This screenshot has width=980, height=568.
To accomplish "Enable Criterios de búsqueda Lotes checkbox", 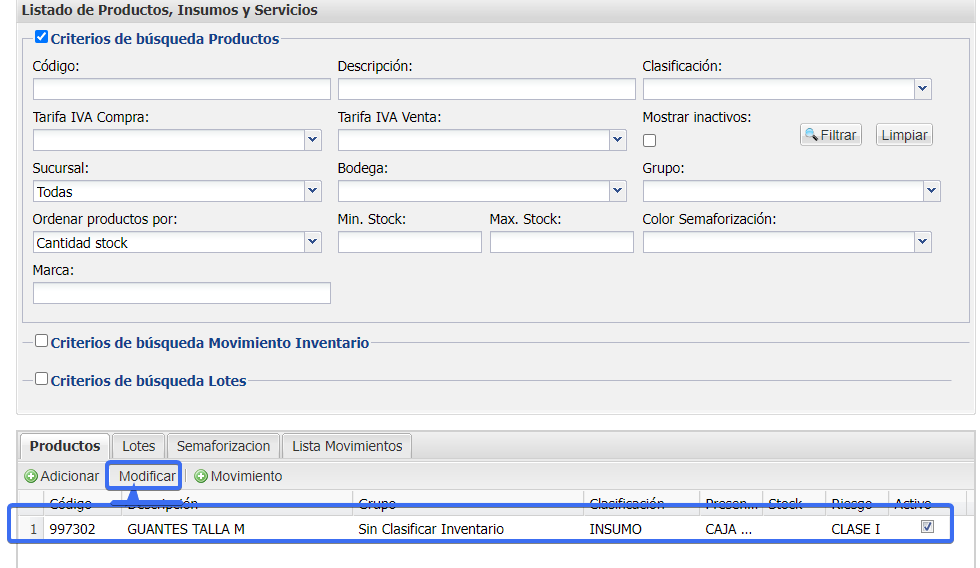I will pos(41,379).
